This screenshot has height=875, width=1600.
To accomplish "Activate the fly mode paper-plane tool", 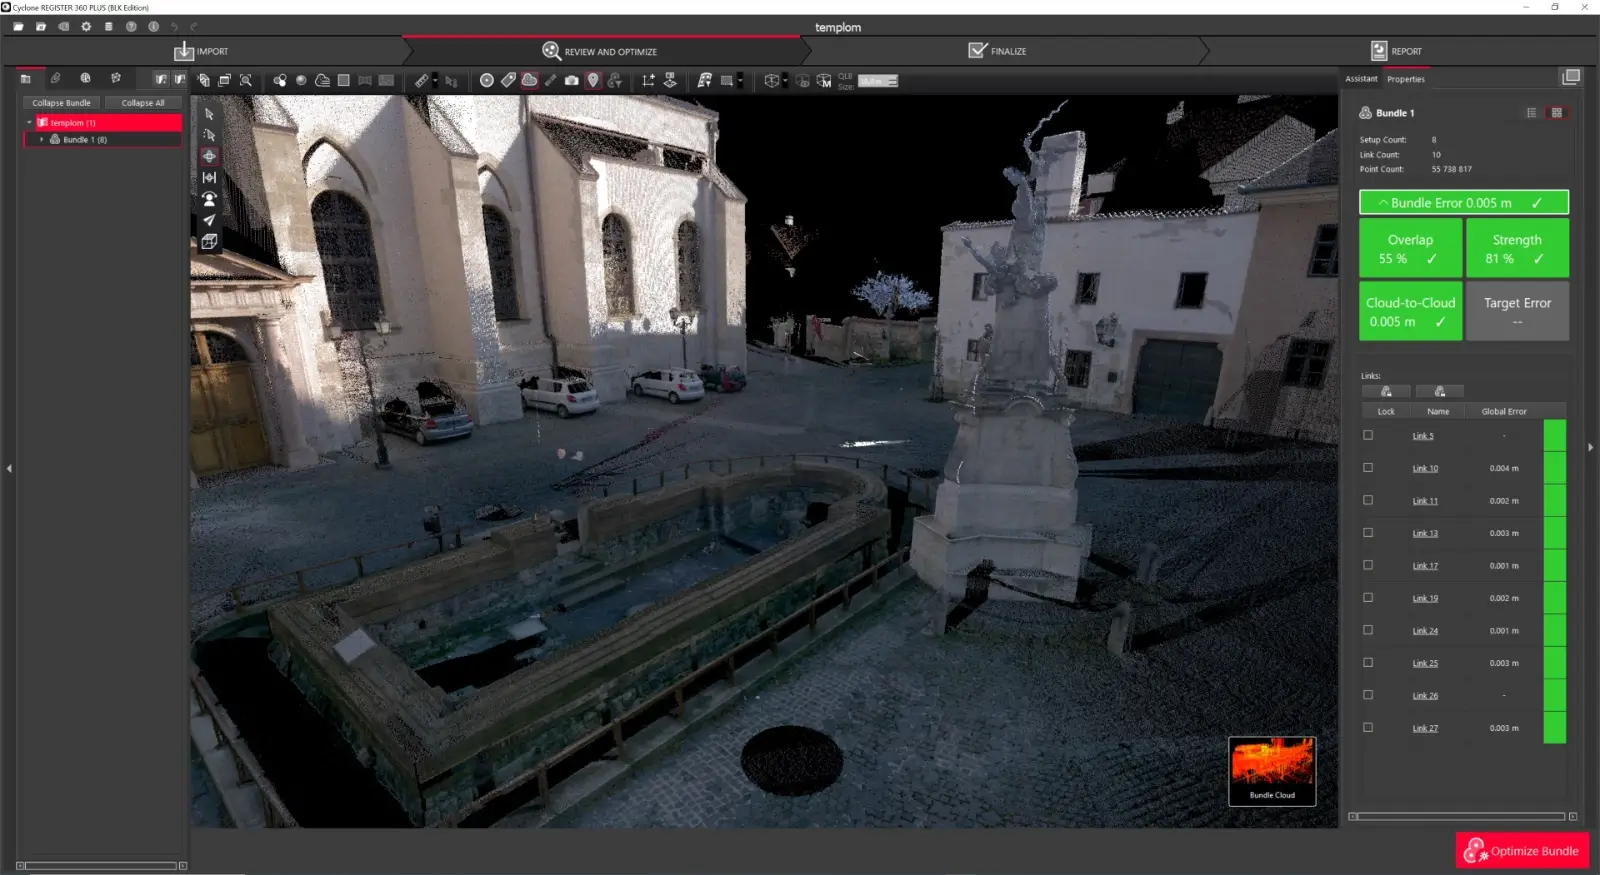I will click(209, 220).
